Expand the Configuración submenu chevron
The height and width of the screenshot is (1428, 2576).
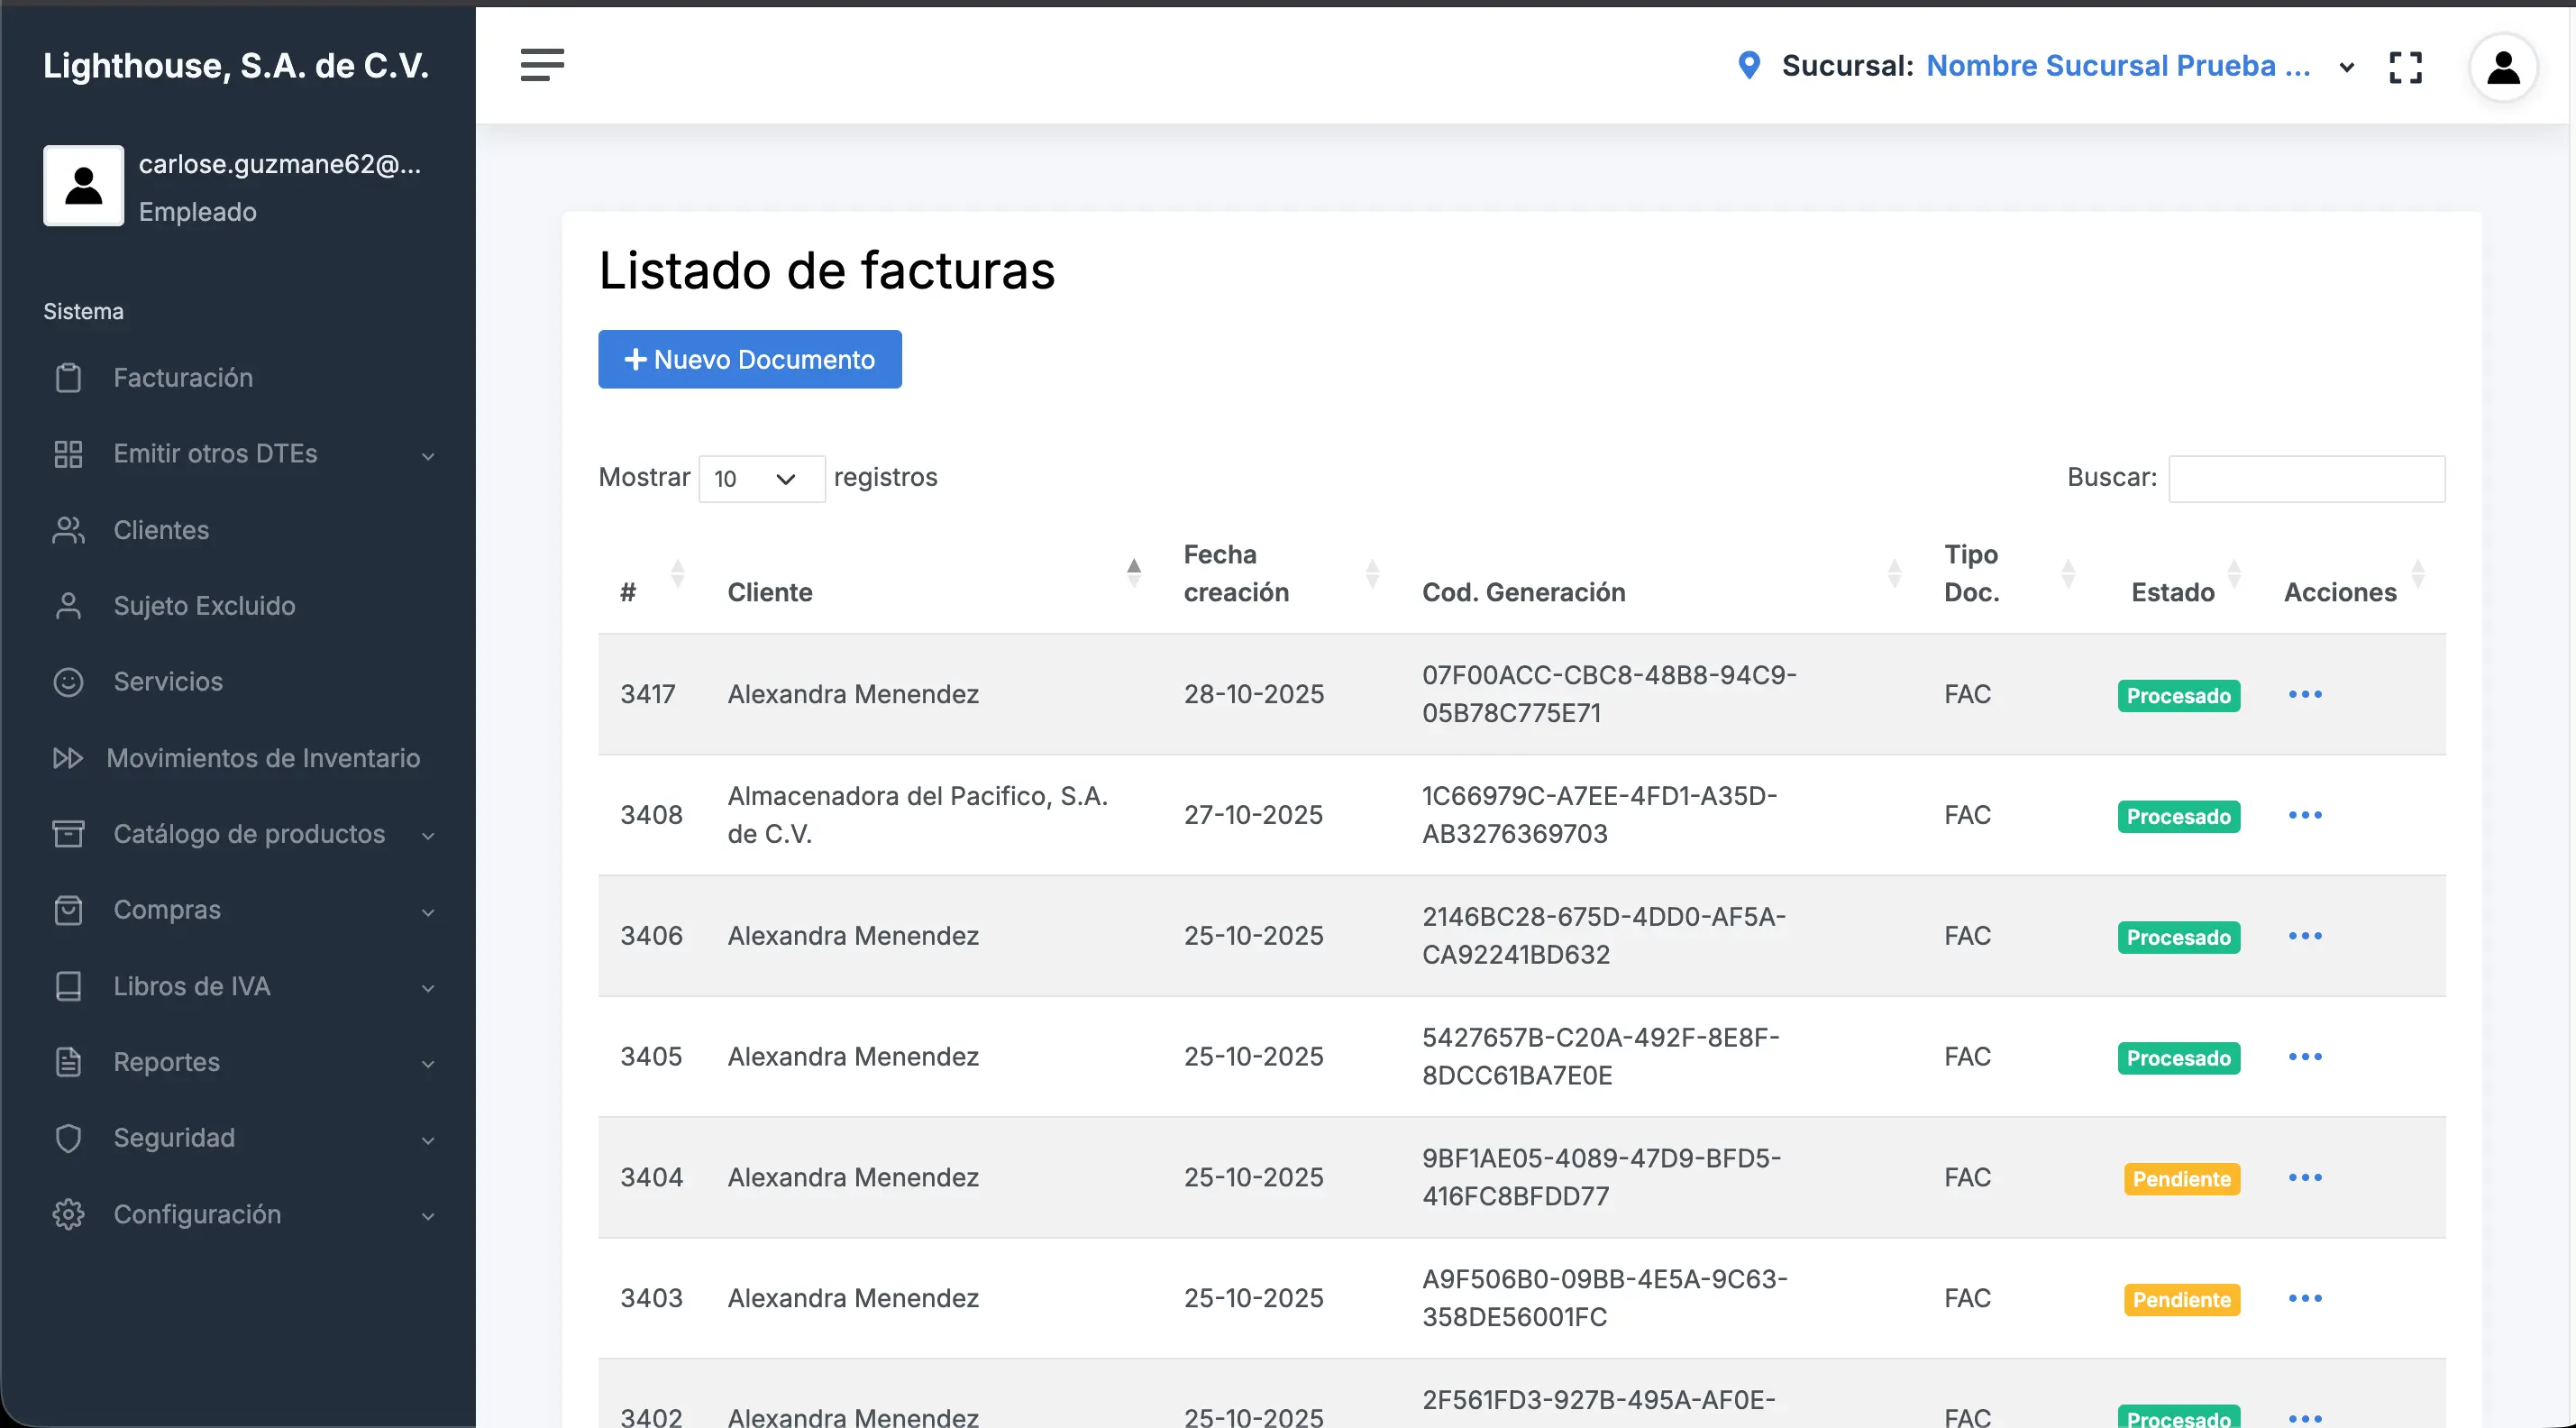coord(428,1217)
